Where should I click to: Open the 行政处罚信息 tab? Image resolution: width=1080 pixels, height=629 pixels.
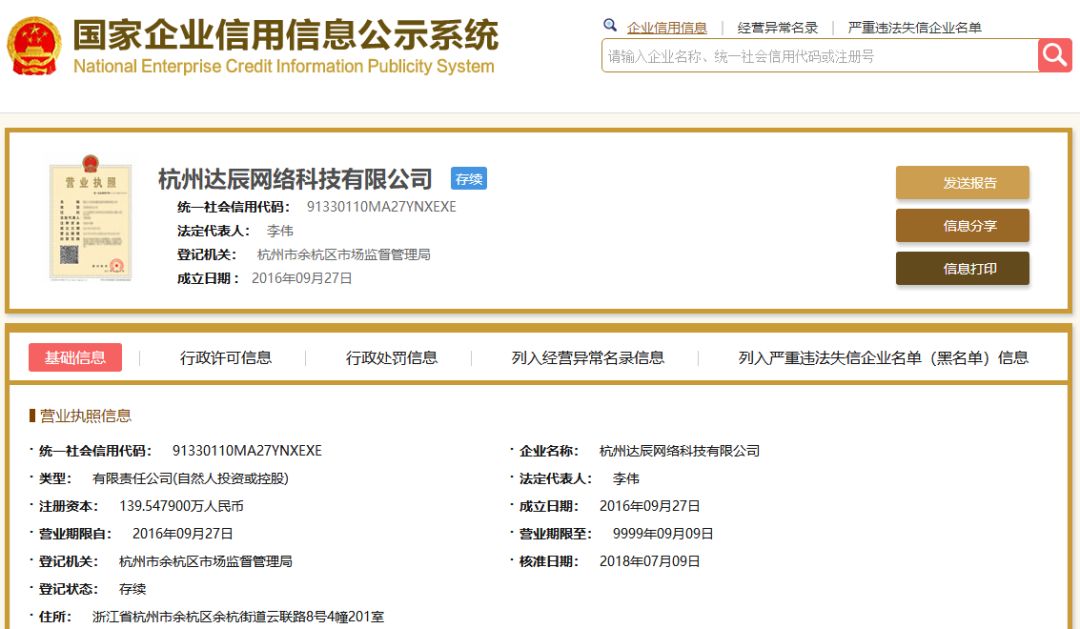[x=390, y=356]
